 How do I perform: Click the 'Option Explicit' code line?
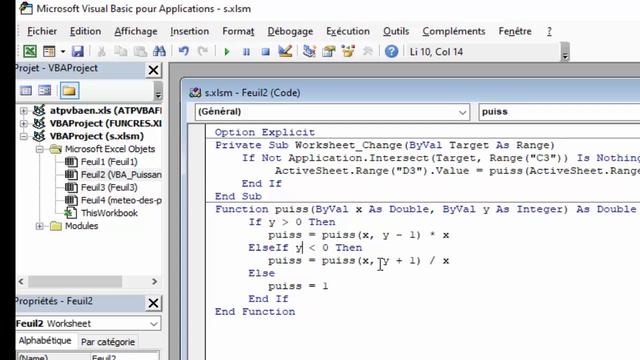click(265, 132)
